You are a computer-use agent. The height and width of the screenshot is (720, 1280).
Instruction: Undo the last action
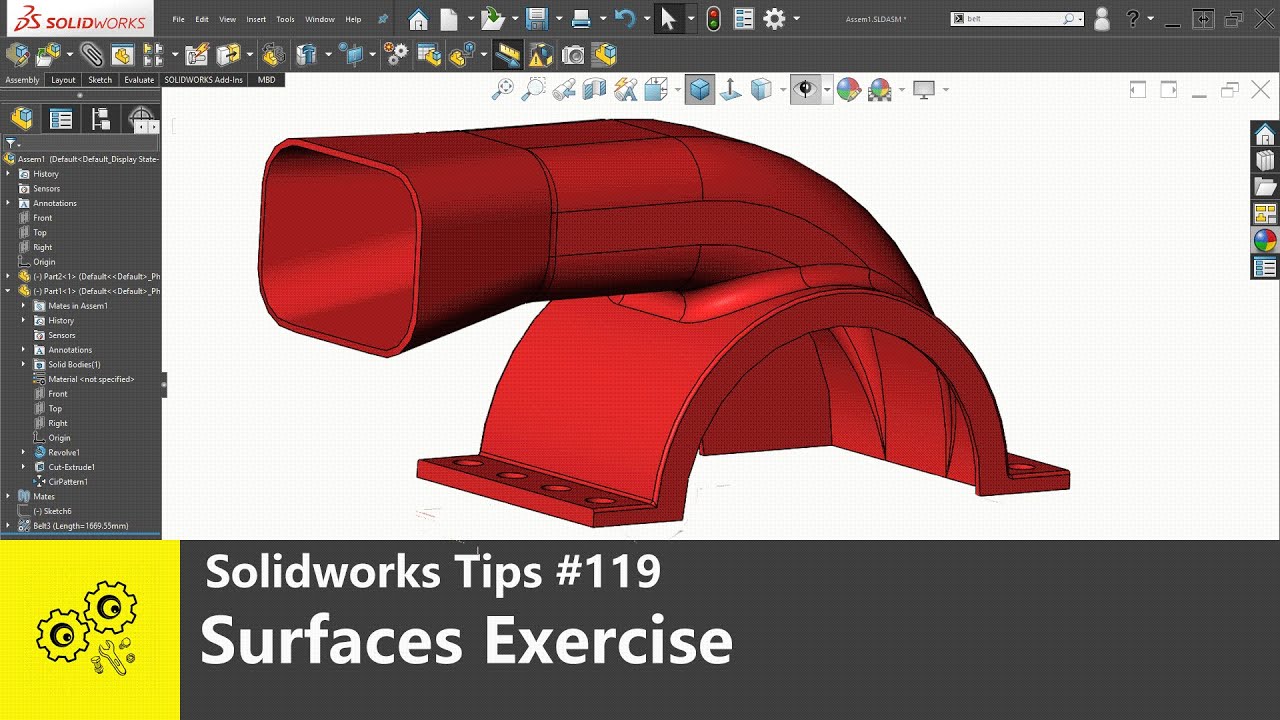click(625, 19)
